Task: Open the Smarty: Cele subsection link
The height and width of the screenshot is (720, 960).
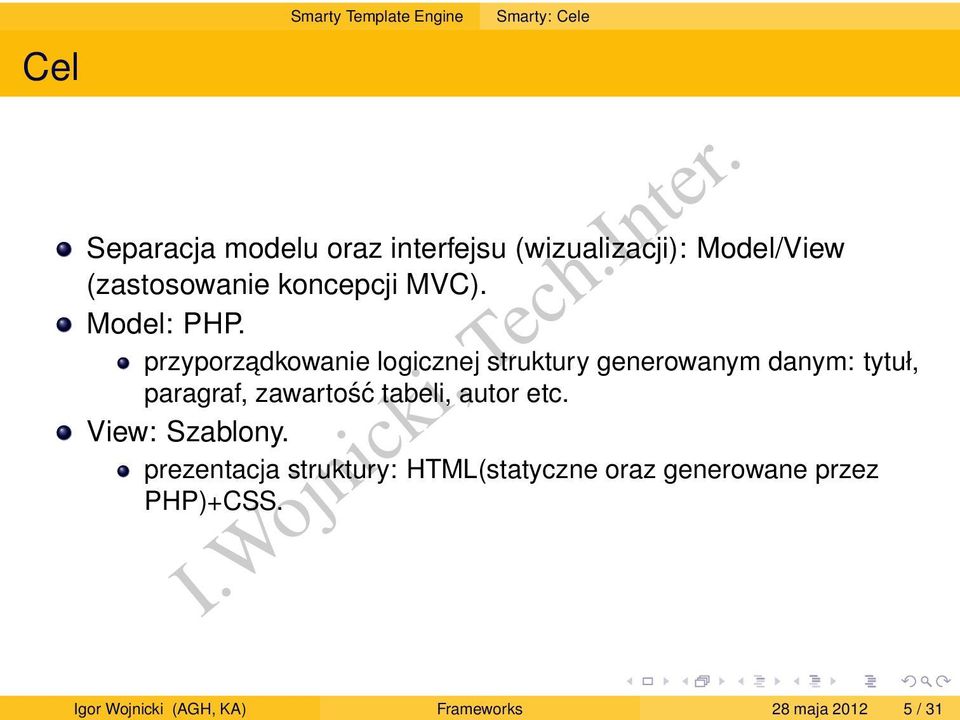Action: (x=542, y=16)
